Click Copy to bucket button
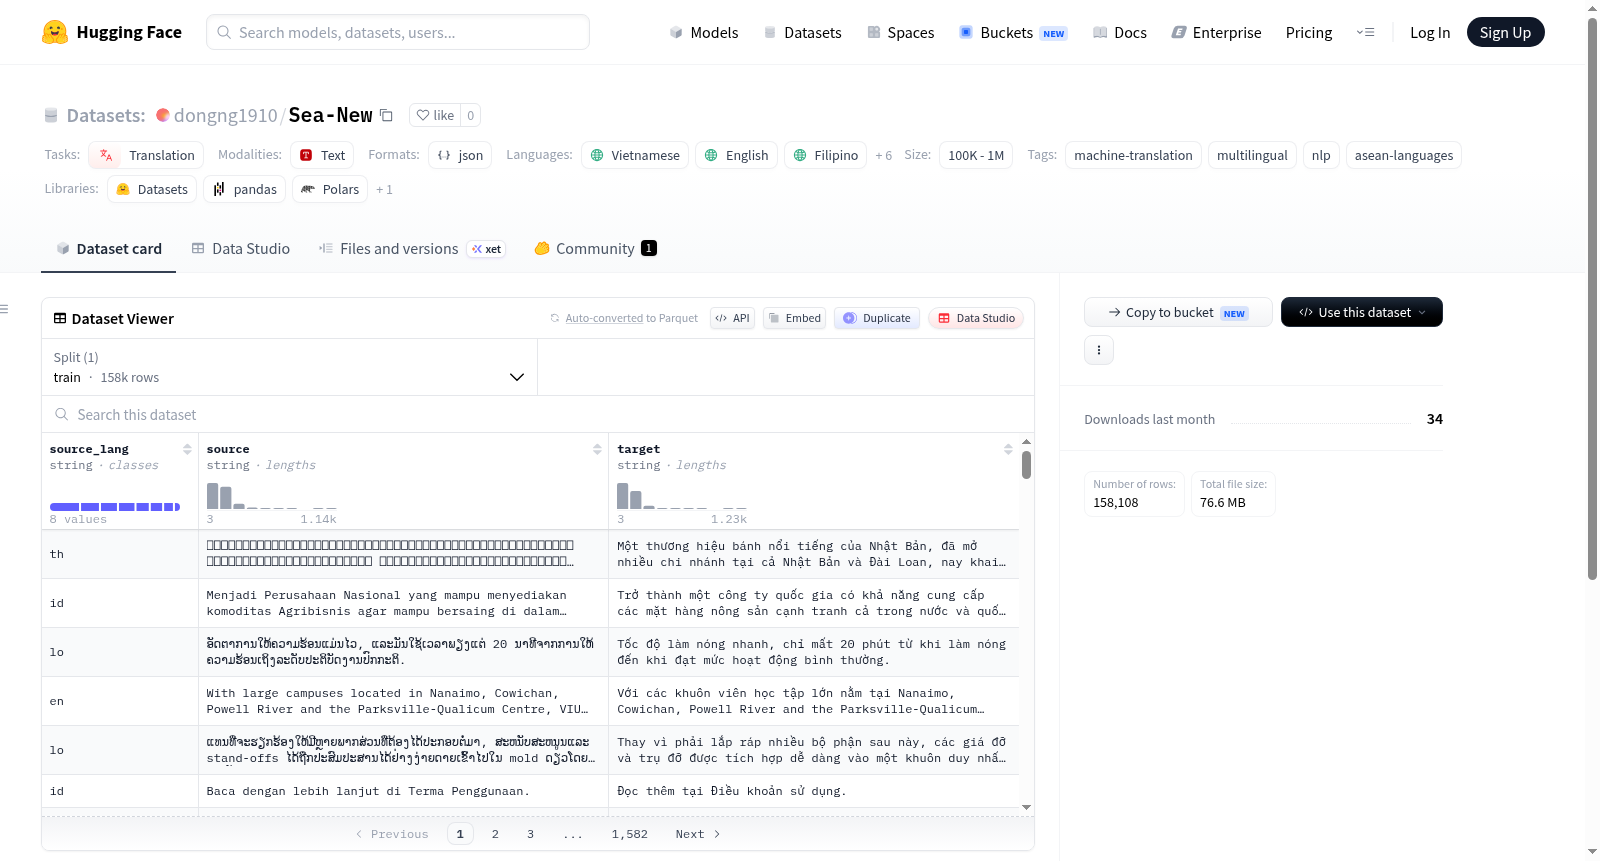The height and width of the screenshot is (861, 1600). [x=1178, y=312]
